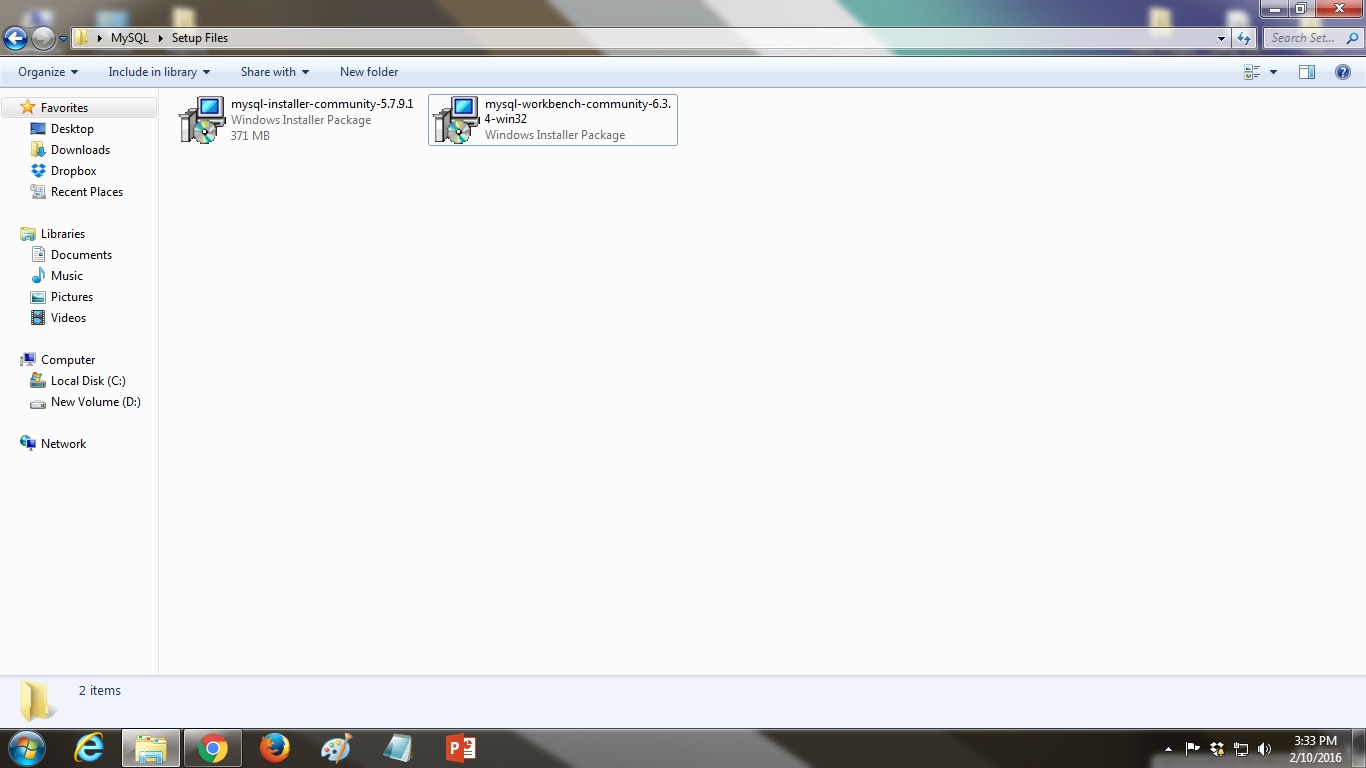Click the Back navigation arrow button
Viewport: 1366px width, 768px height.
click(x=15, y=38)
